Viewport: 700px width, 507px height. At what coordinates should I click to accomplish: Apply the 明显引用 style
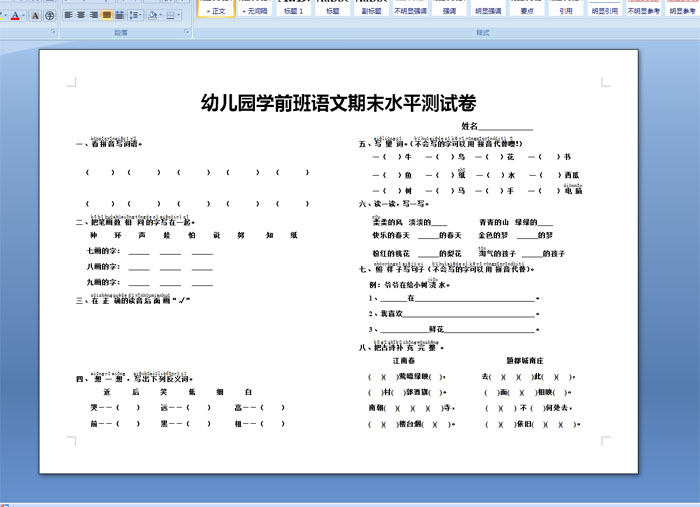coord(604,8)
